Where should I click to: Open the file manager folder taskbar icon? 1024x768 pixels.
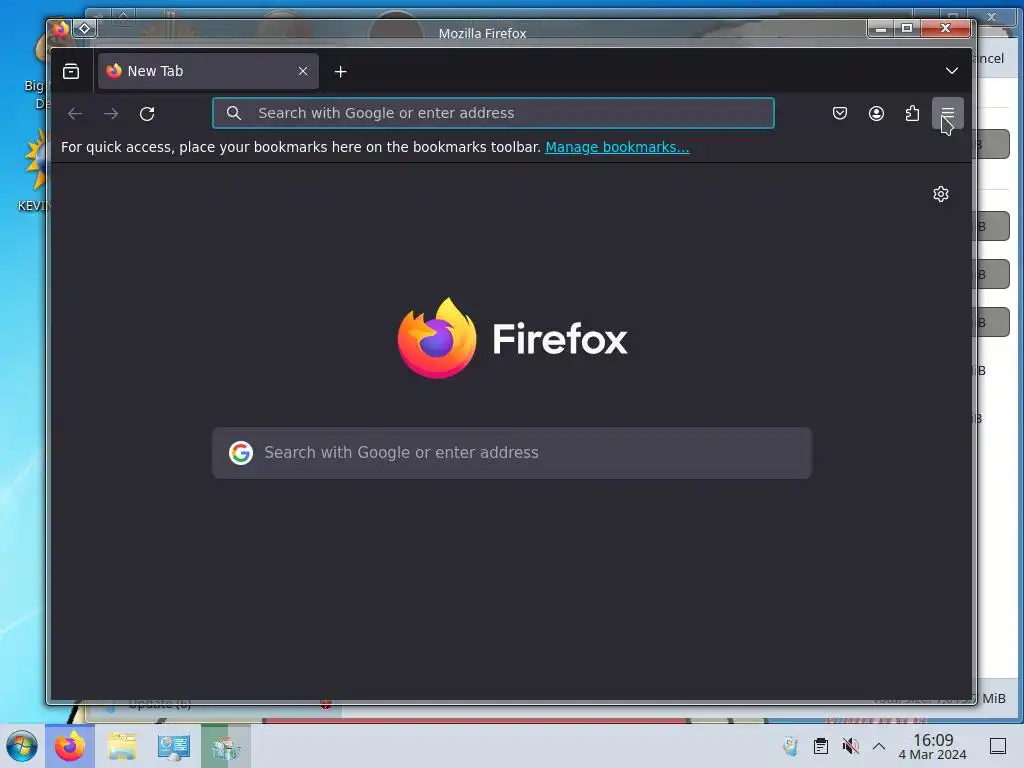click(122, 746)
